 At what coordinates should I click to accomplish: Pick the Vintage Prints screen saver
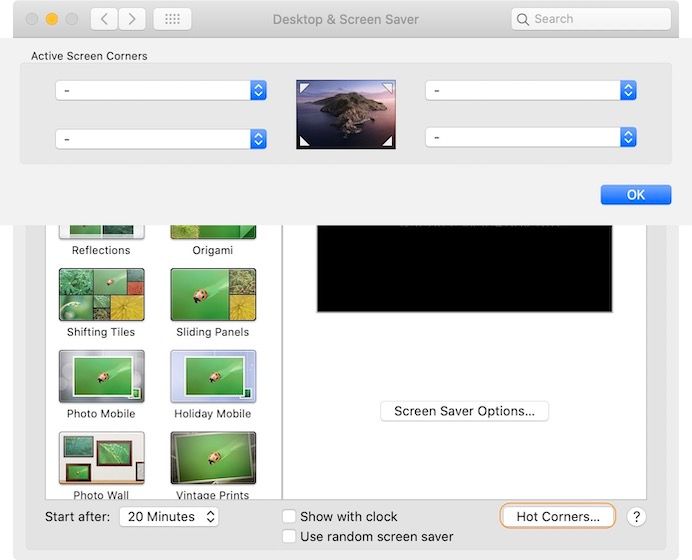click(x=212, y=458)
